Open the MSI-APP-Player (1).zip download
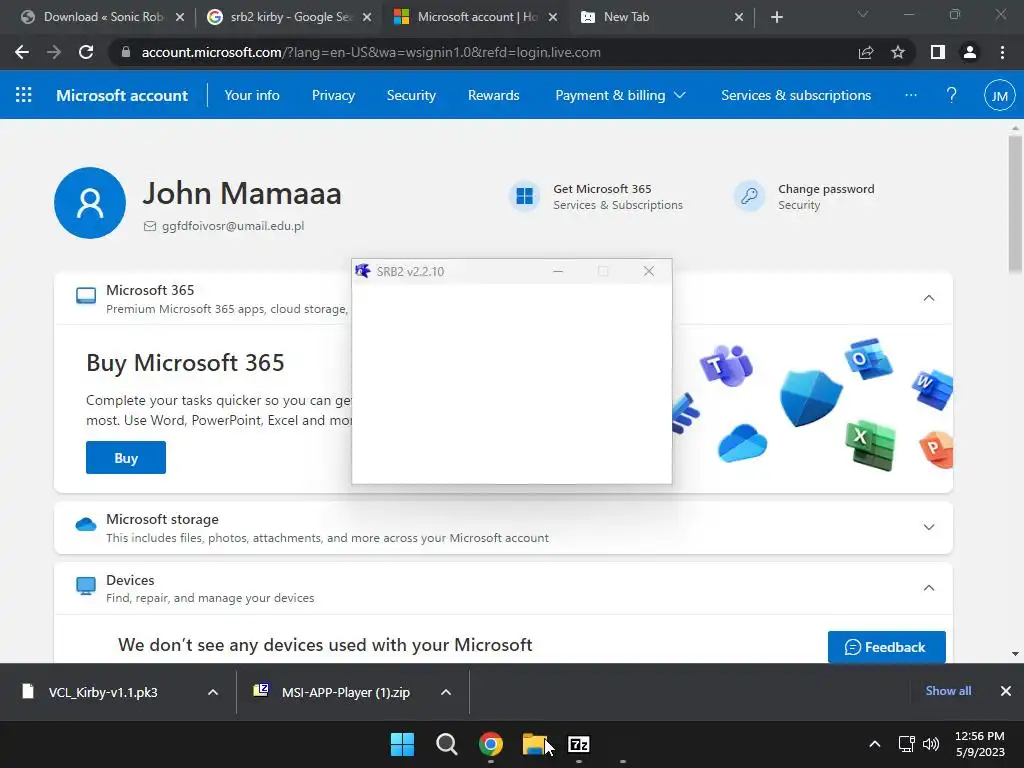Image resolution: width=1024 pixels, height=768 pixels. pos(345,692)
